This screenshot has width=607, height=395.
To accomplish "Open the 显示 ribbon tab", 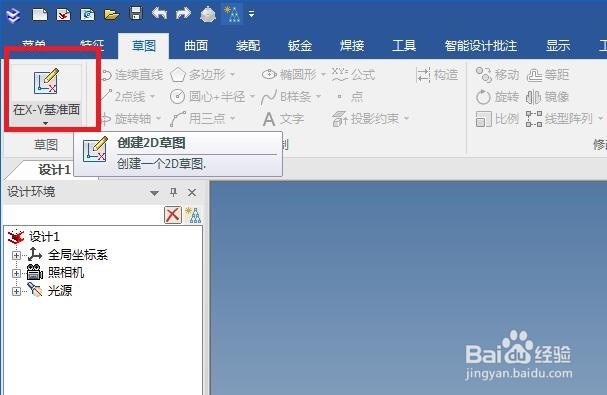I will (x=558, y=46).
